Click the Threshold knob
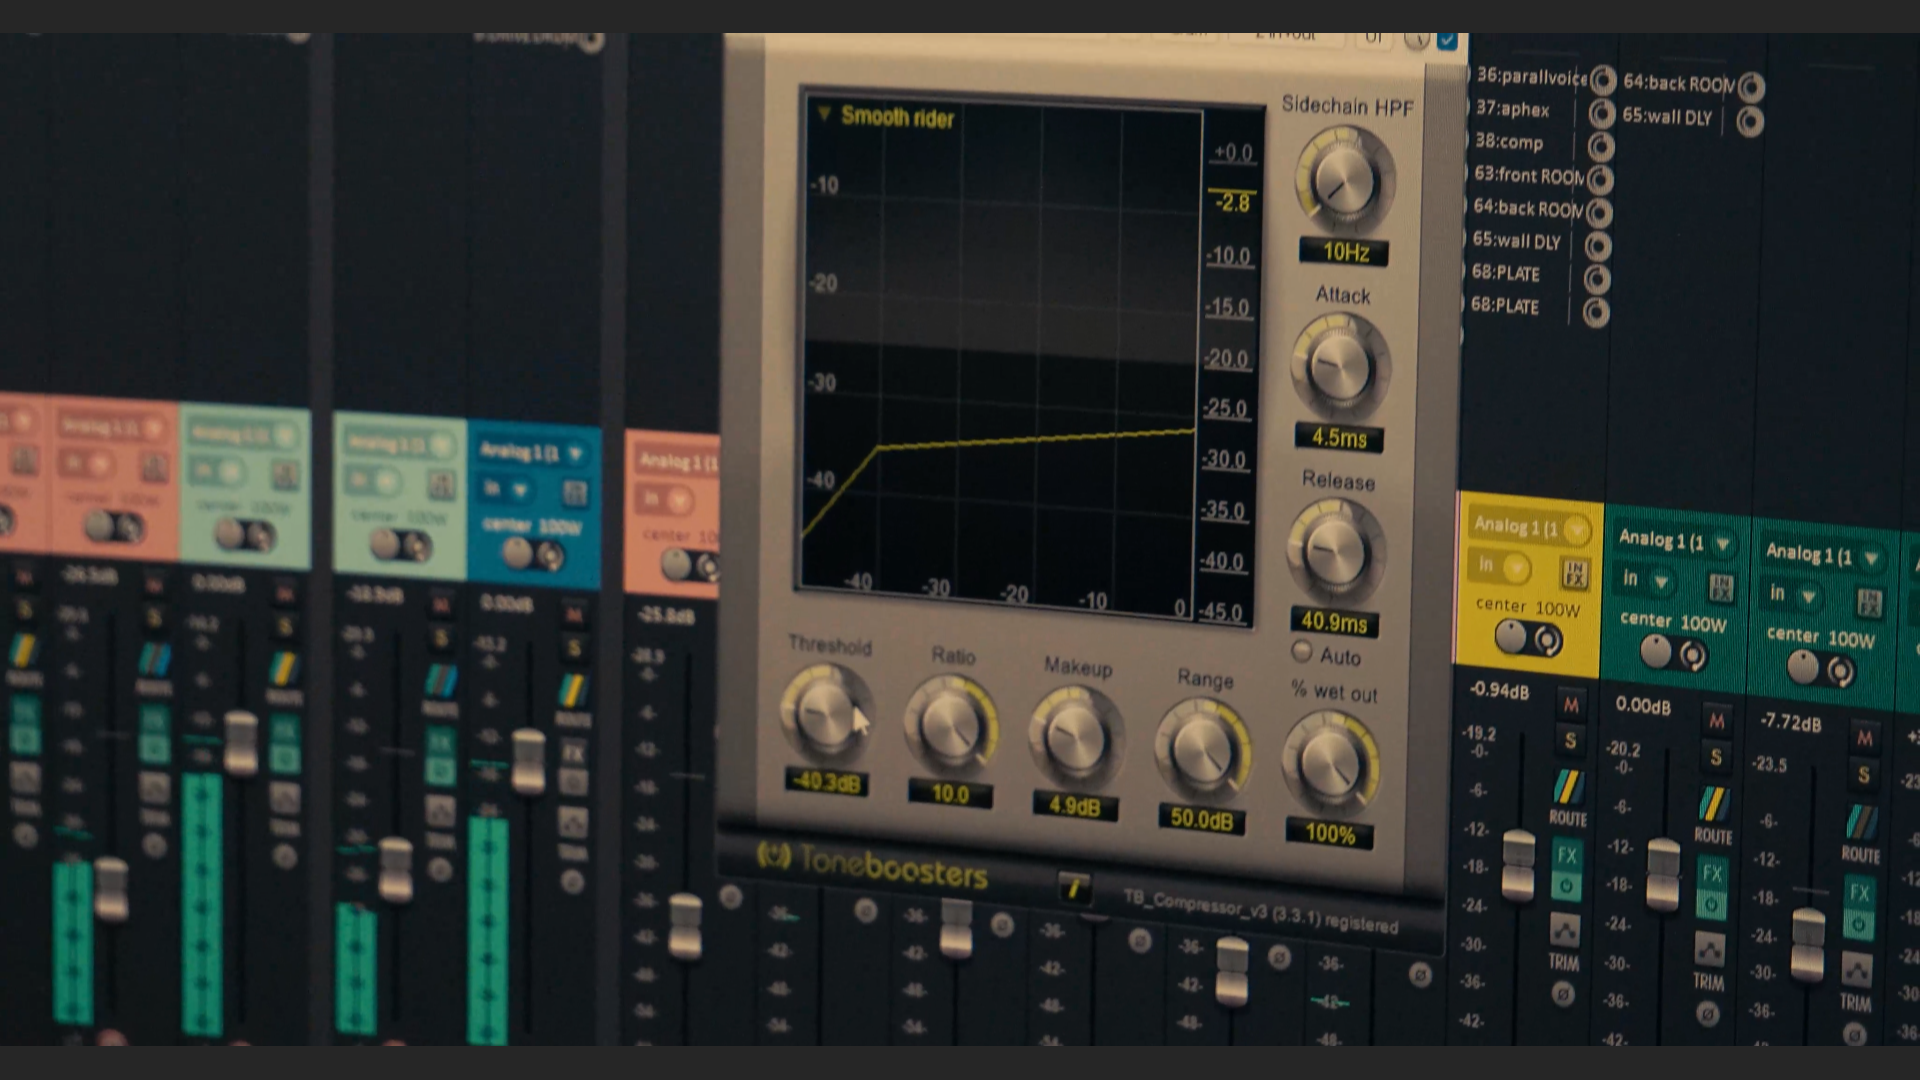 point(825,713)
